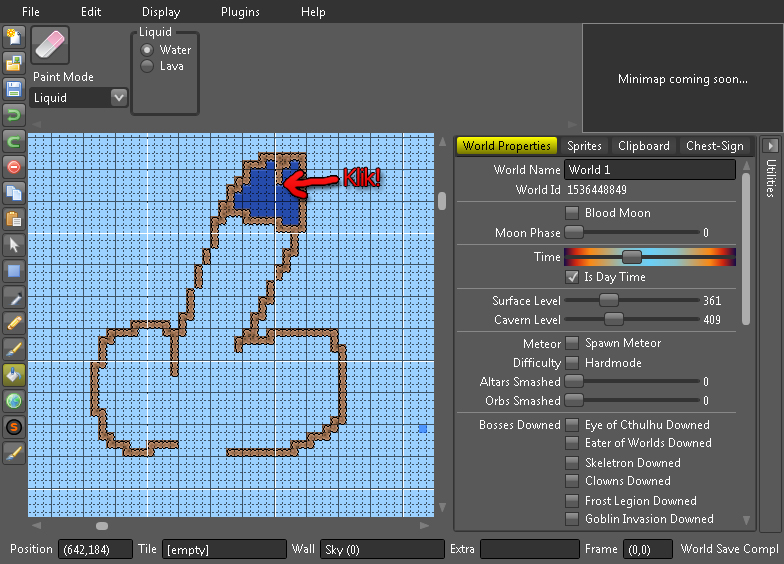This screenshot has width=784, height=564.
Task: Select the Brush tool below the Pencil
Action: point(14,349)
